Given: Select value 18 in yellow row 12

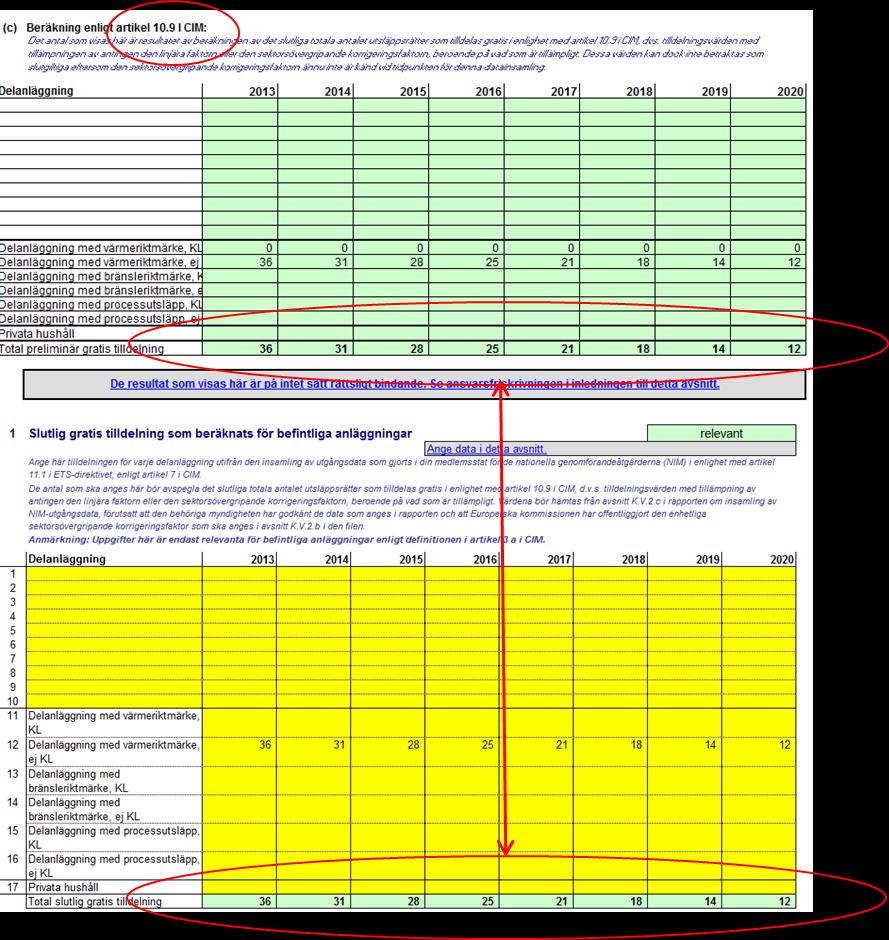Looking at the screenshot, I should [x=636, y=745].
